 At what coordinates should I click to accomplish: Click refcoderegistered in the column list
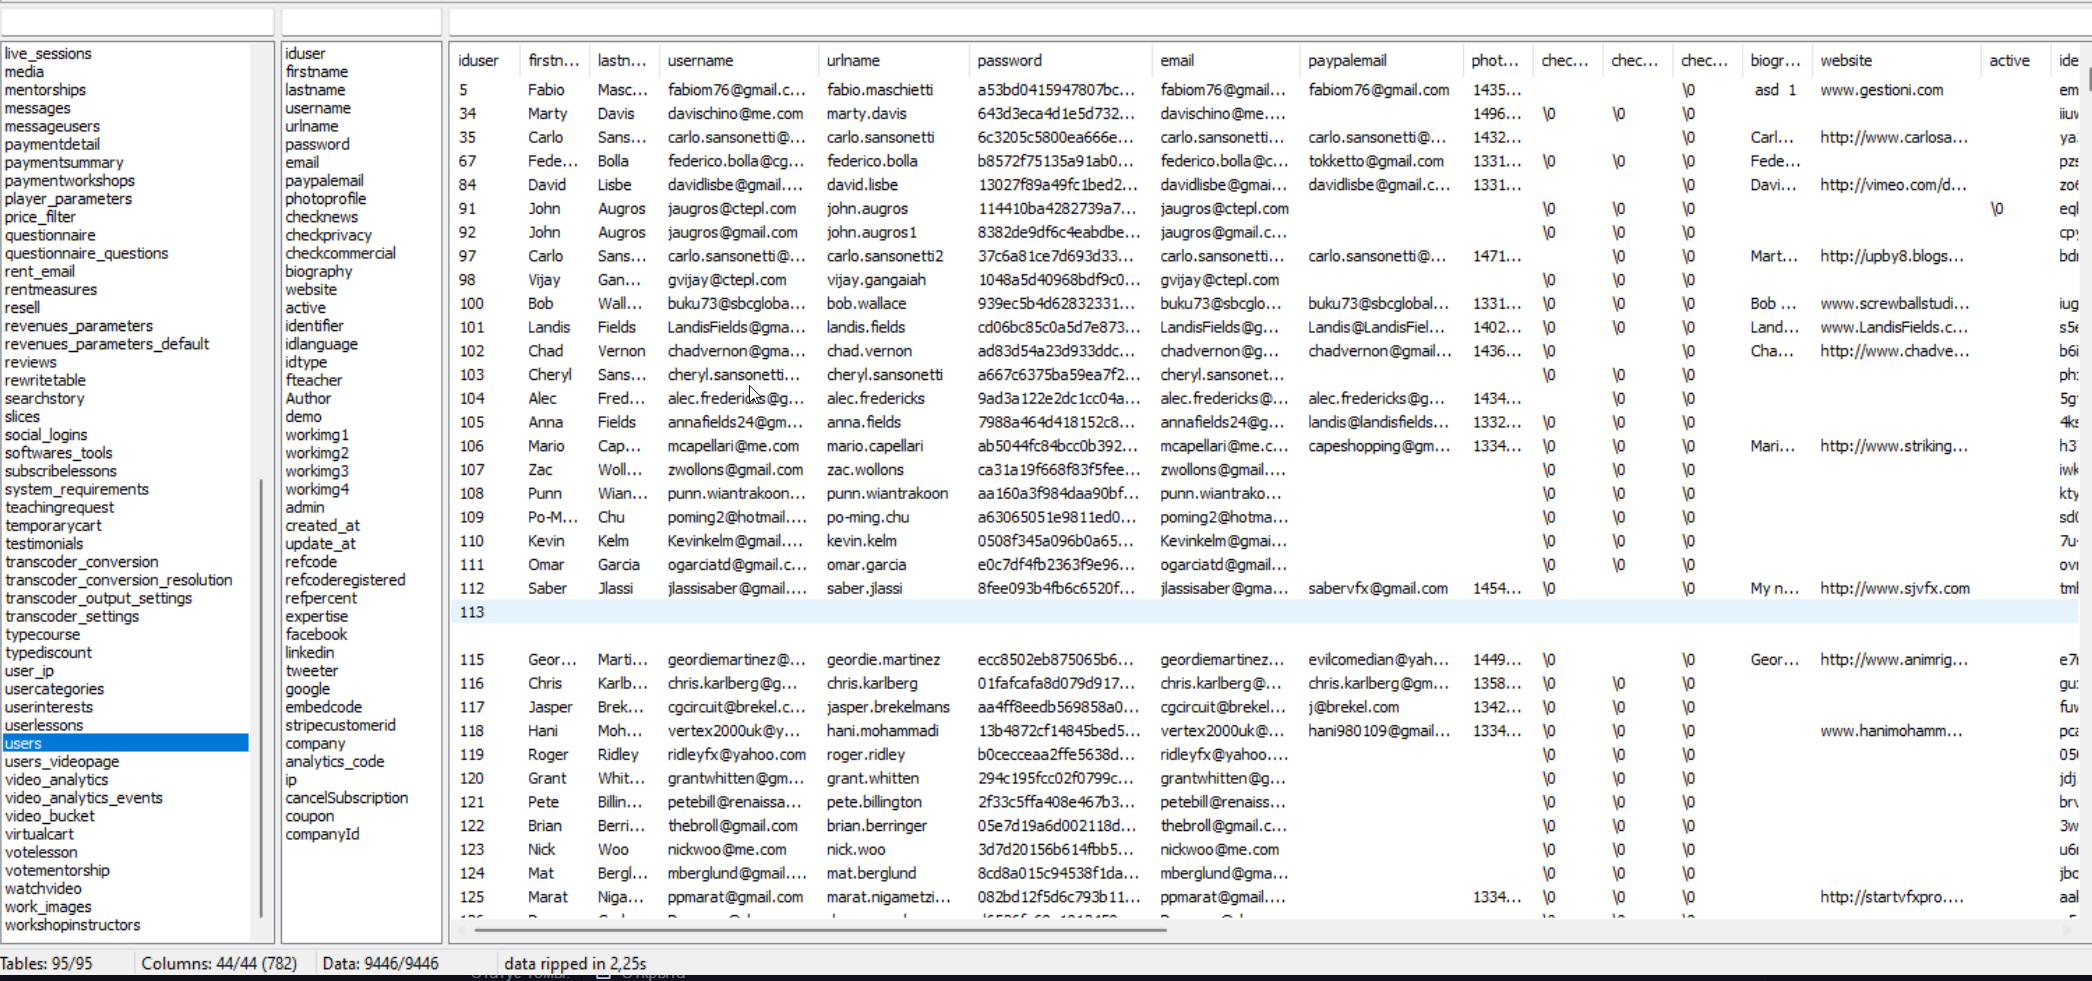pos(345,580)
